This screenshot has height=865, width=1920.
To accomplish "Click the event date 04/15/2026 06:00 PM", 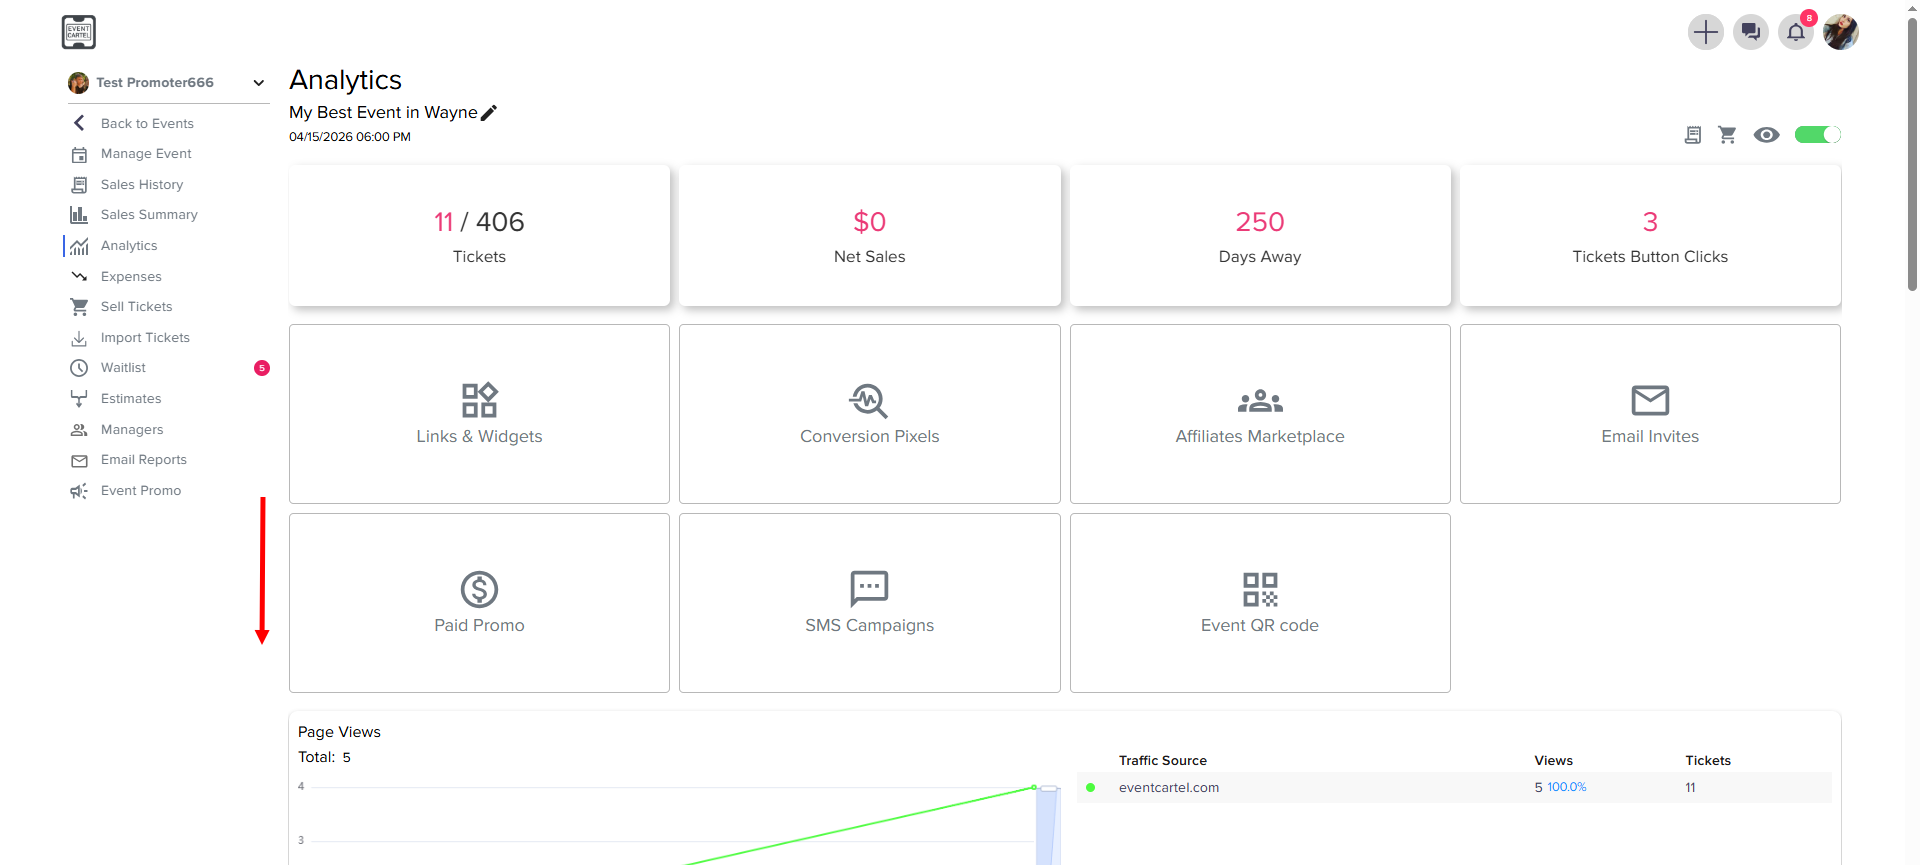I will [350, 137].
